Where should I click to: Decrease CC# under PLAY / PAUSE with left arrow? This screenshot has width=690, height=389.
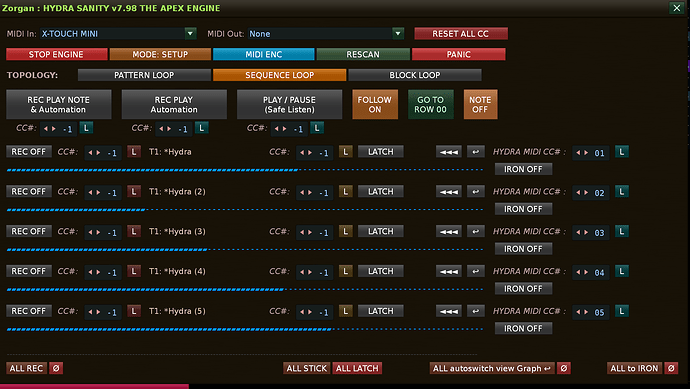tap(276, 129)
